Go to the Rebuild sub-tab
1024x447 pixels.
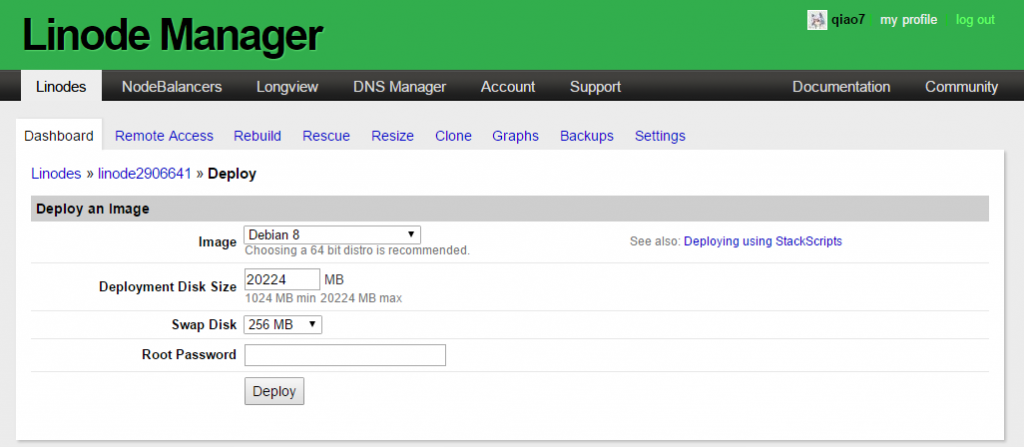[x=257, y=136]
